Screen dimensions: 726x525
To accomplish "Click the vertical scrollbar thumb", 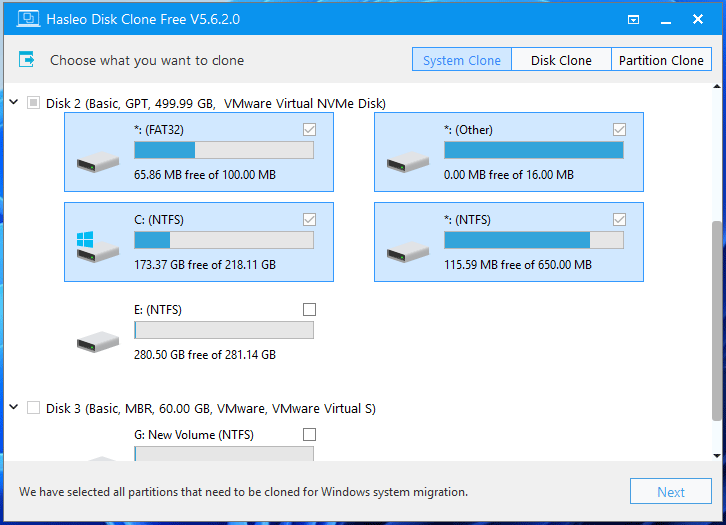I will pyautogui.click(x=717, y=321).
